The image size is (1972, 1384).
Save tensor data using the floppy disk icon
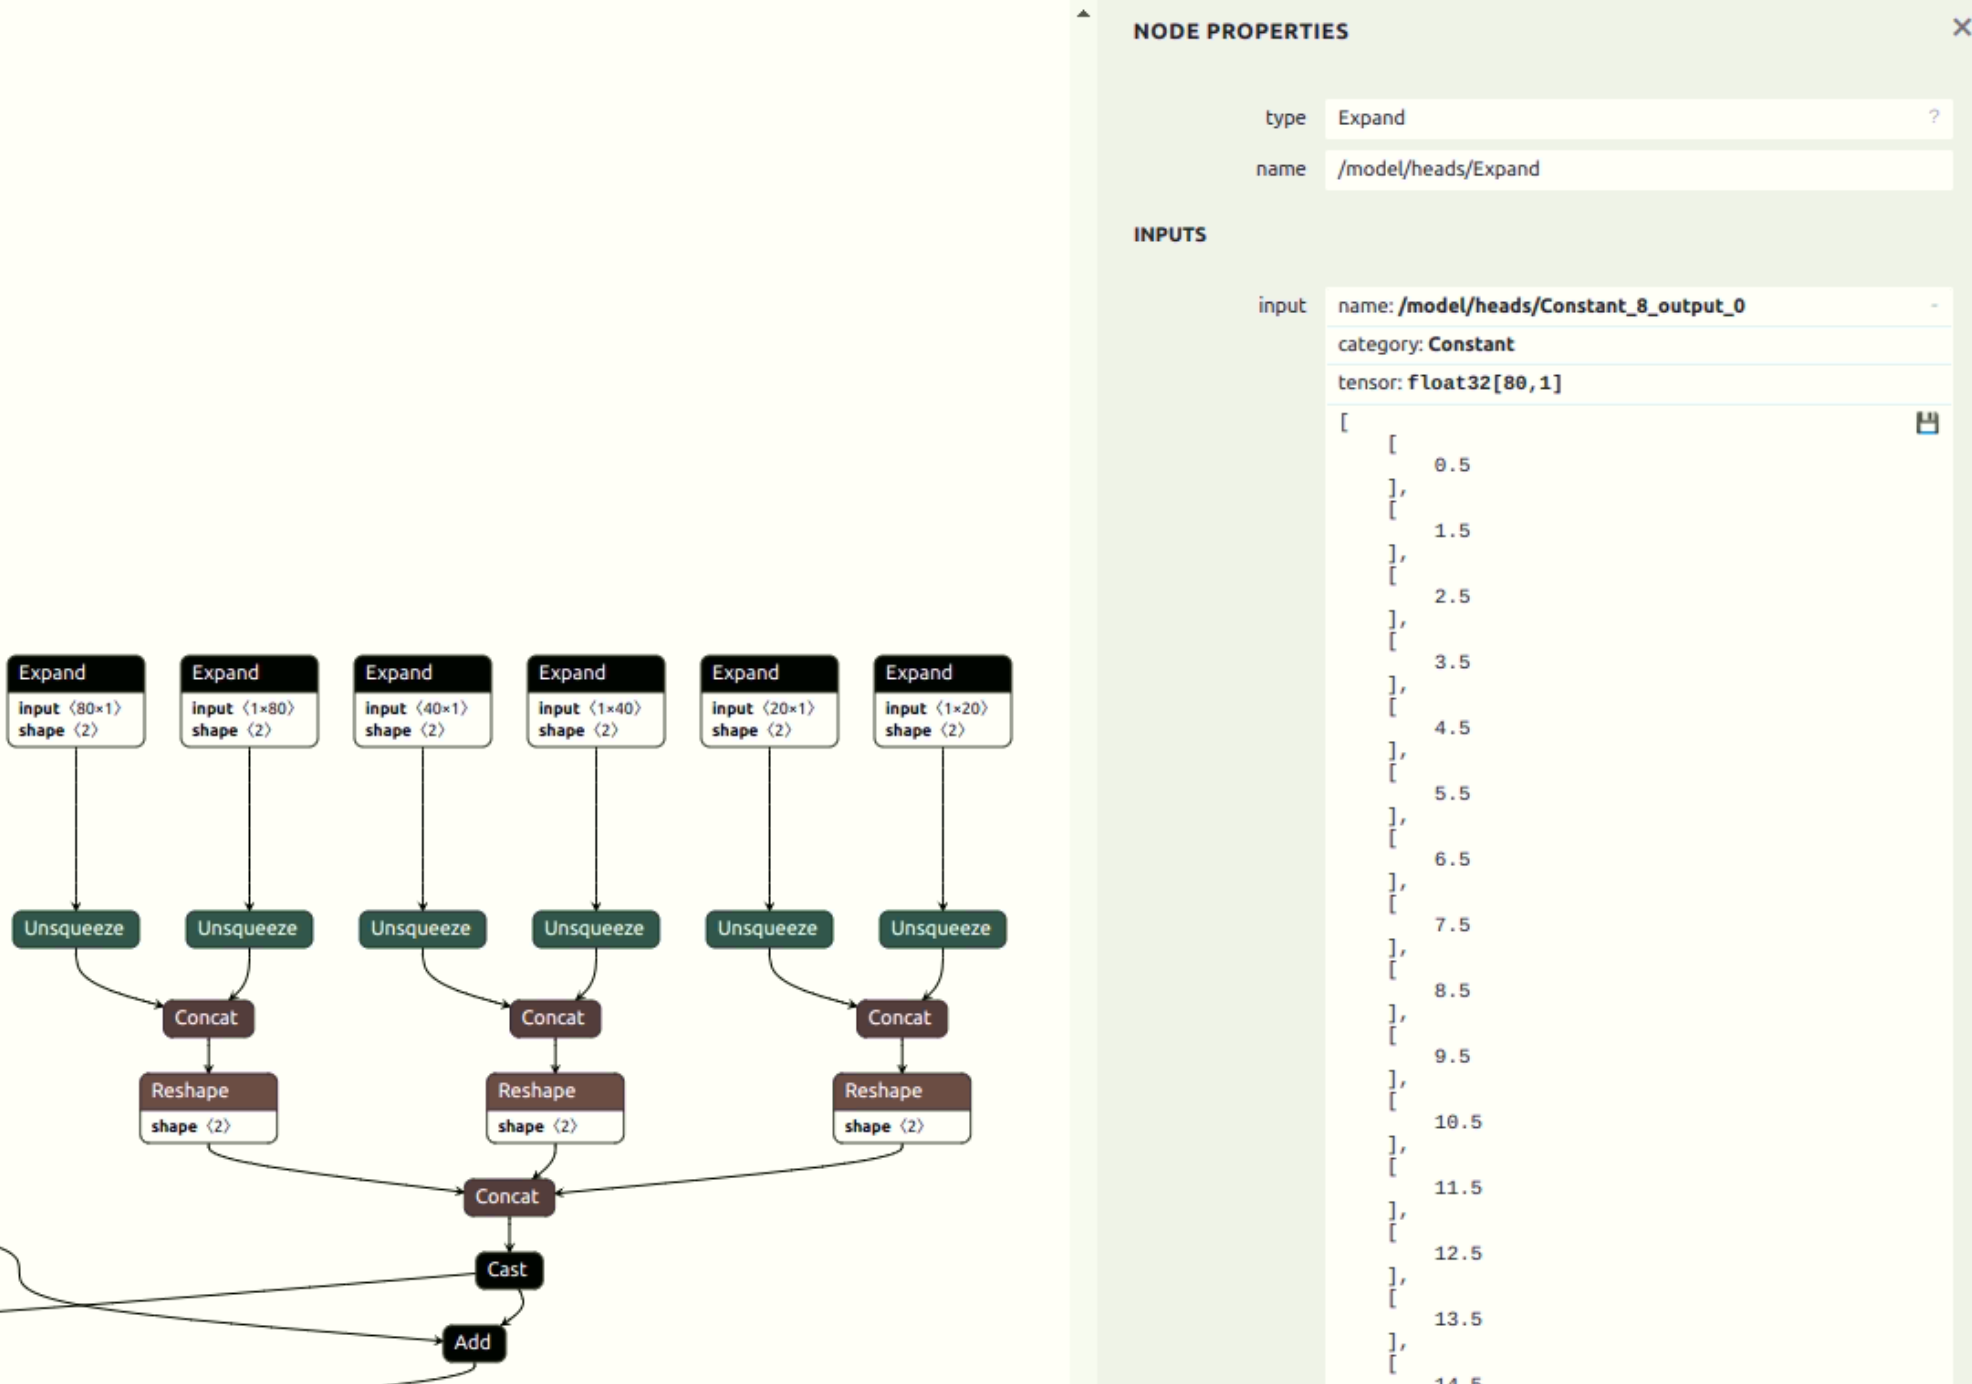[1928, 423]
